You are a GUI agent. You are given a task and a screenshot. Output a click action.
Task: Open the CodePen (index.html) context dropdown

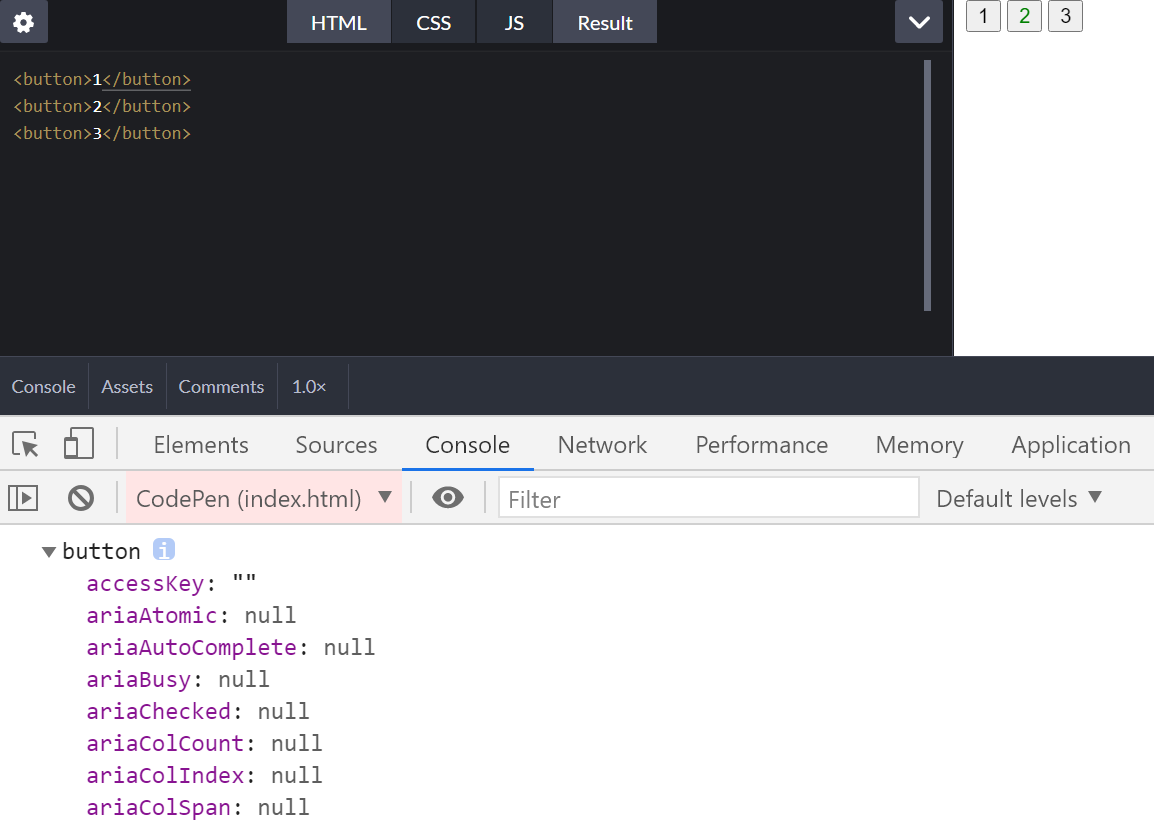click(x=263, y=498)
